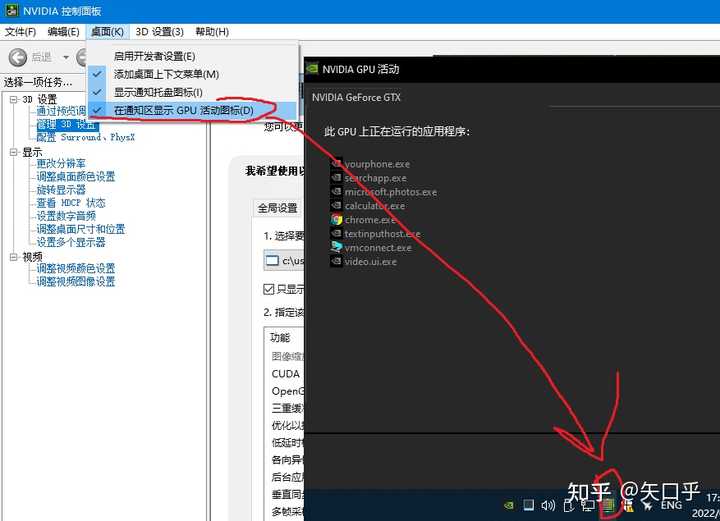Open 编辑(E) menu

tap(63, 32)
